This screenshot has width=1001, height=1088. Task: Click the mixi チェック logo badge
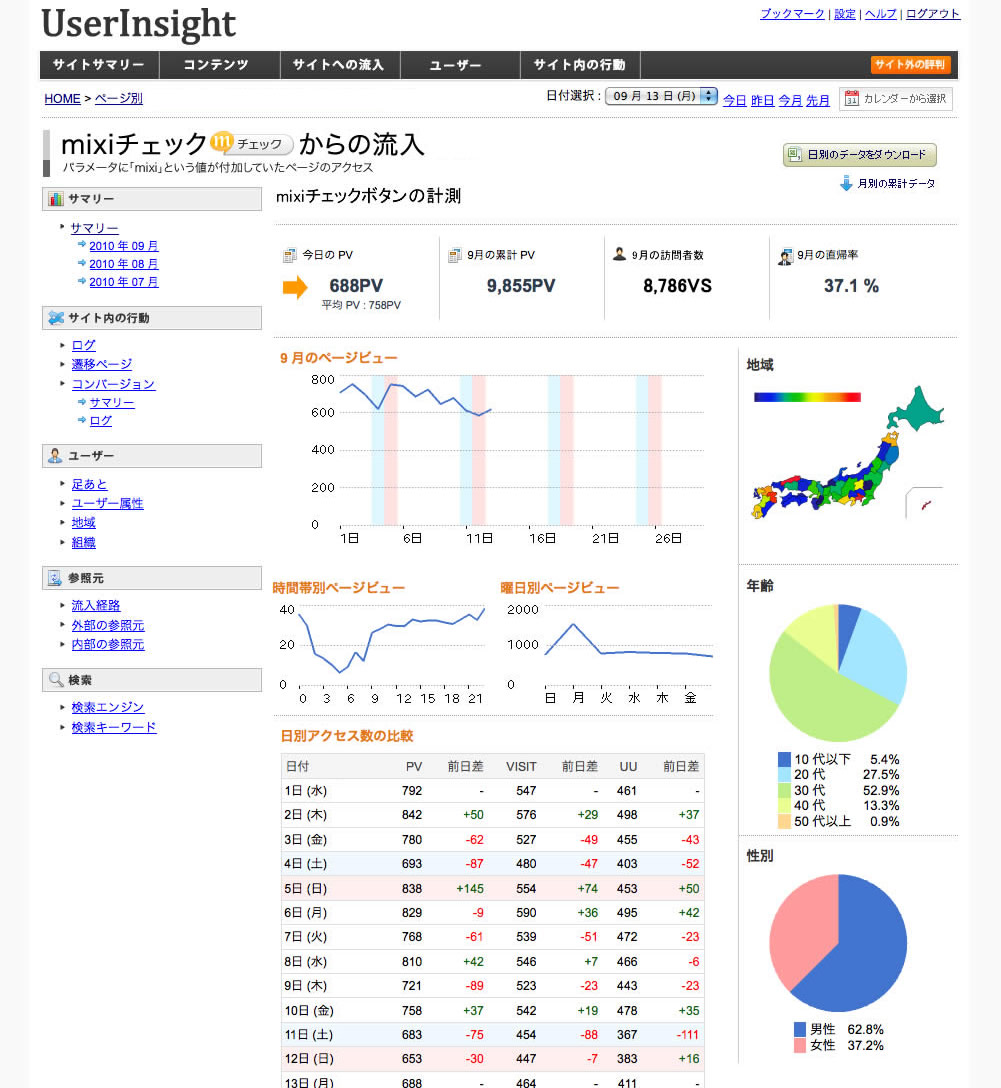tap(253, 144)
